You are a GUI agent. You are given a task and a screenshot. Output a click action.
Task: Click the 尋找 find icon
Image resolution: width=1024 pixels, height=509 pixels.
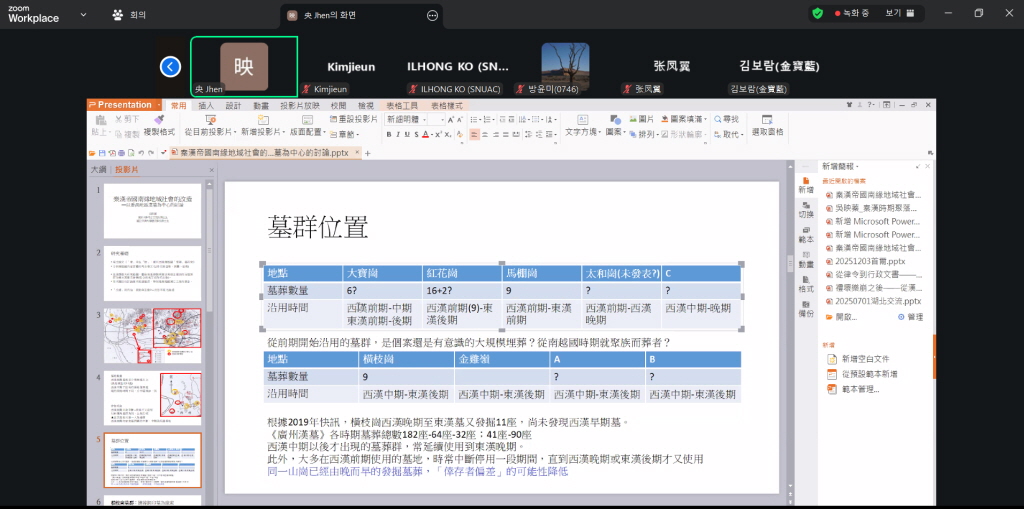(x=726, y=119)
